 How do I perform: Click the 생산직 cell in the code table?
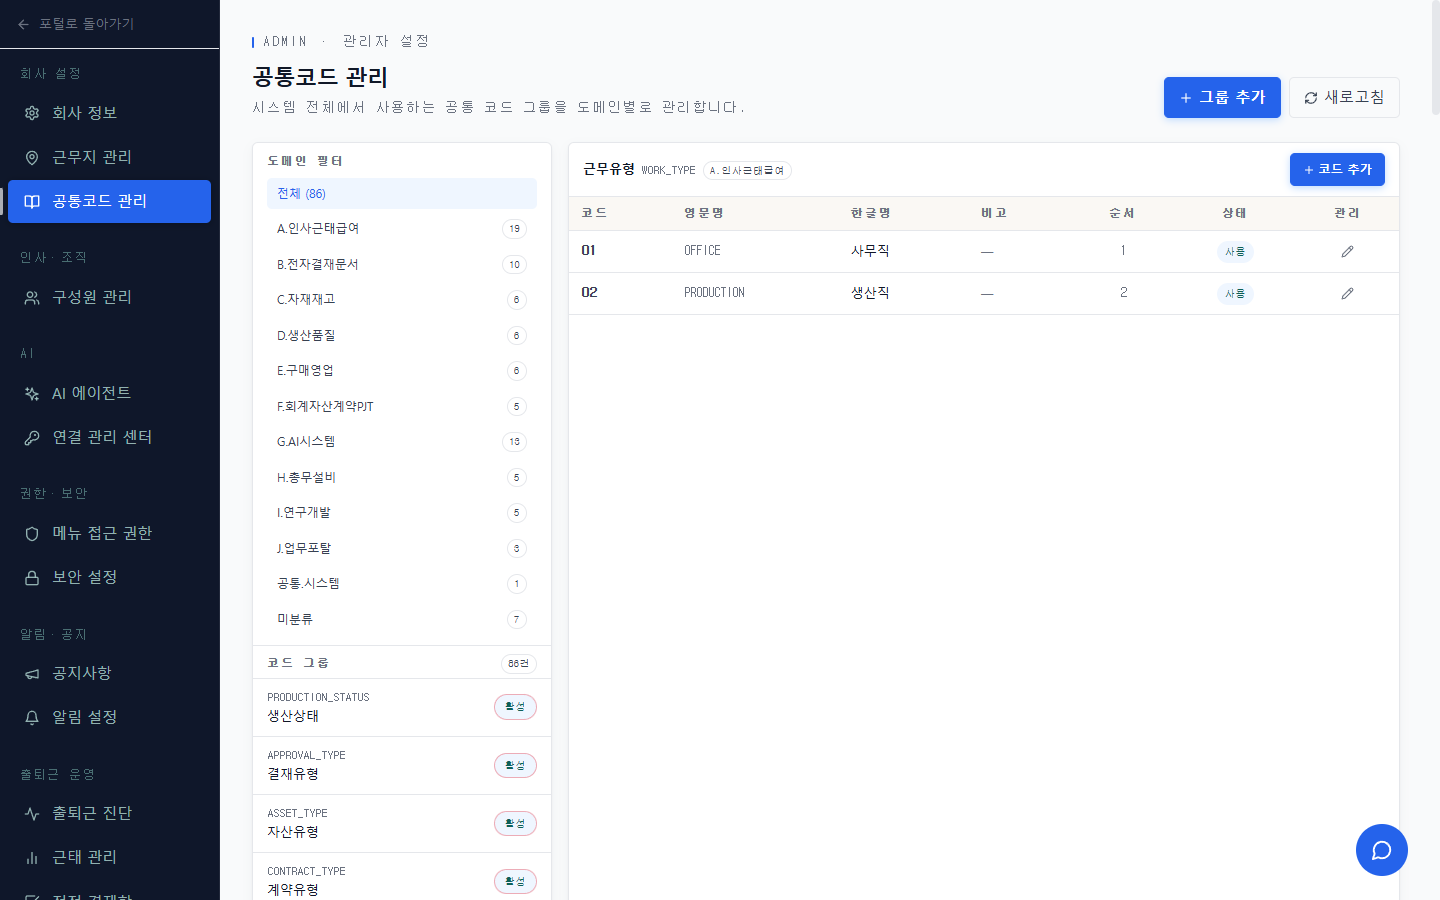tap(870, 293)
